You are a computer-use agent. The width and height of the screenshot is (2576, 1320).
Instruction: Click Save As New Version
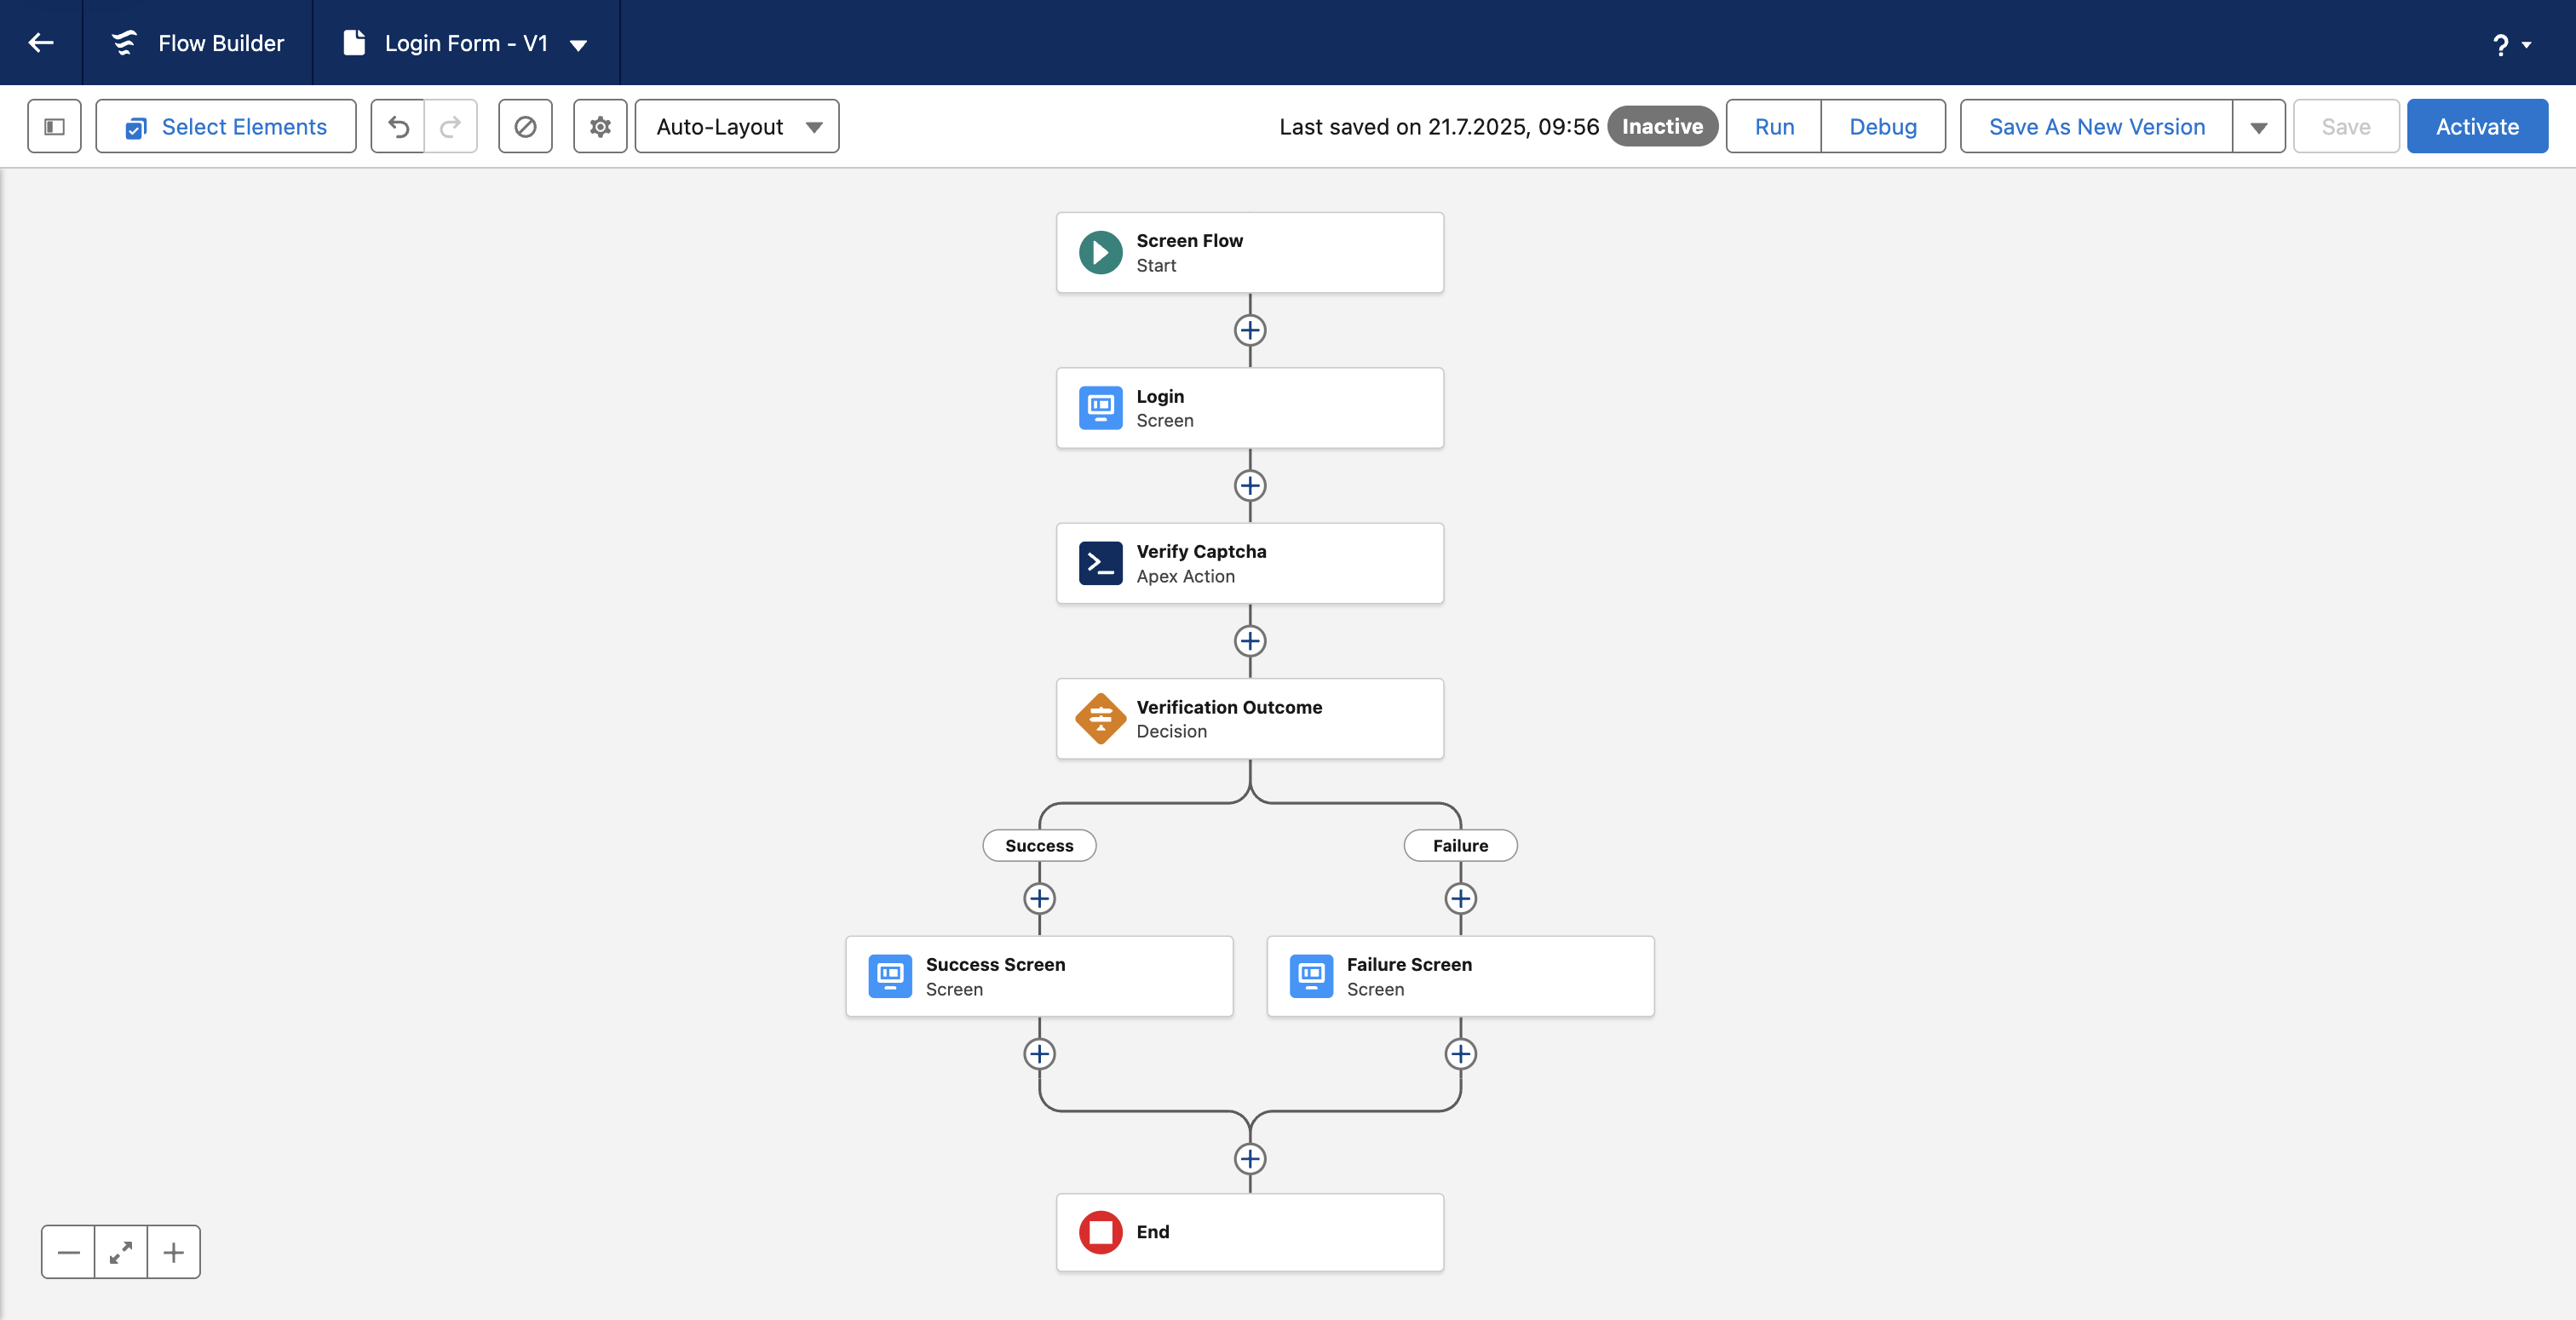[2097, 127]
